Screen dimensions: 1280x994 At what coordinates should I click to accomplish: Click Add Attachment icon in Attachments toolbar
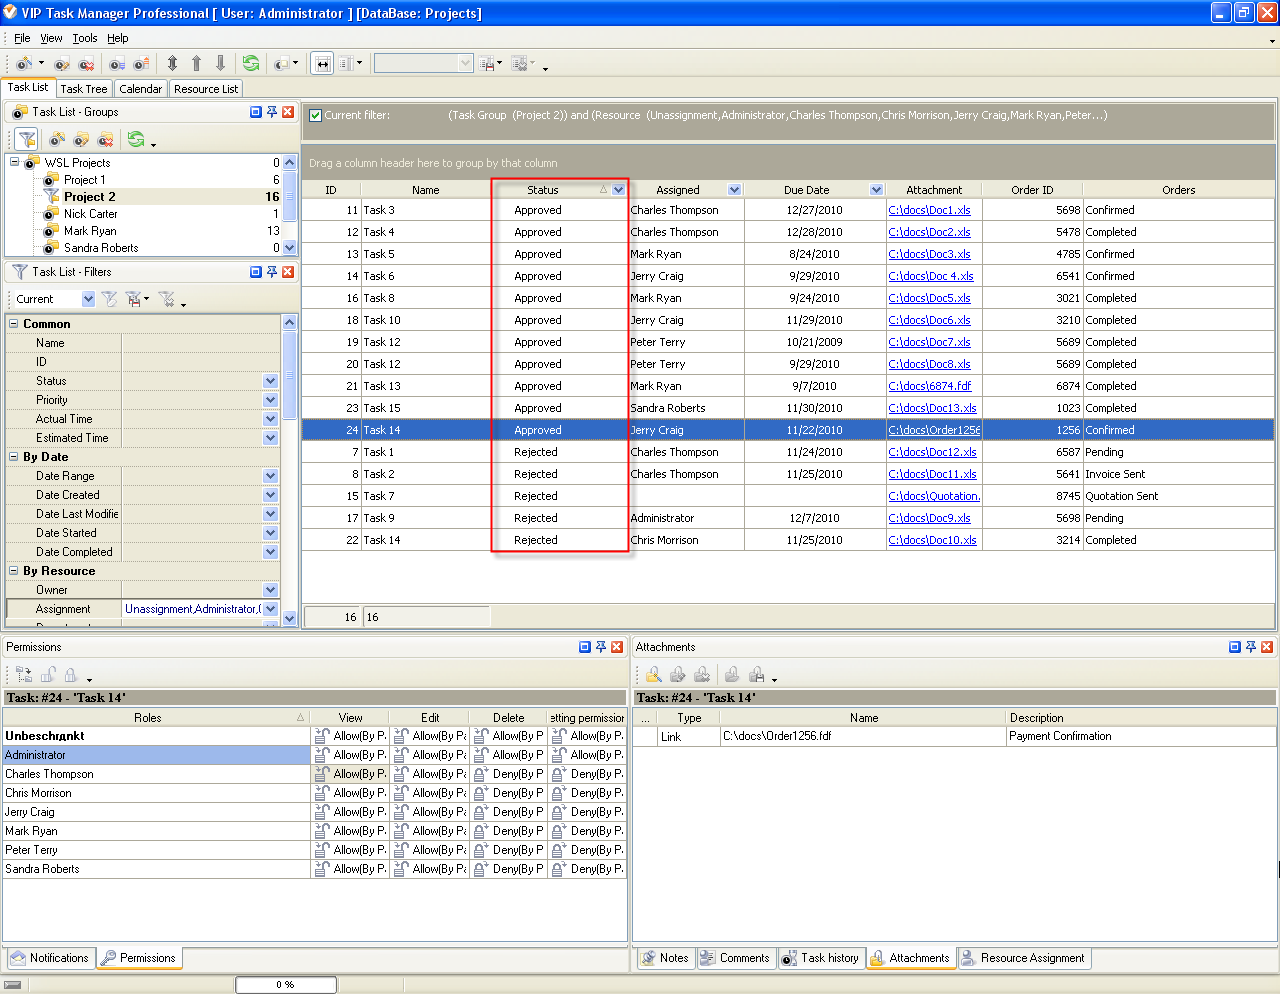[653, 675]
